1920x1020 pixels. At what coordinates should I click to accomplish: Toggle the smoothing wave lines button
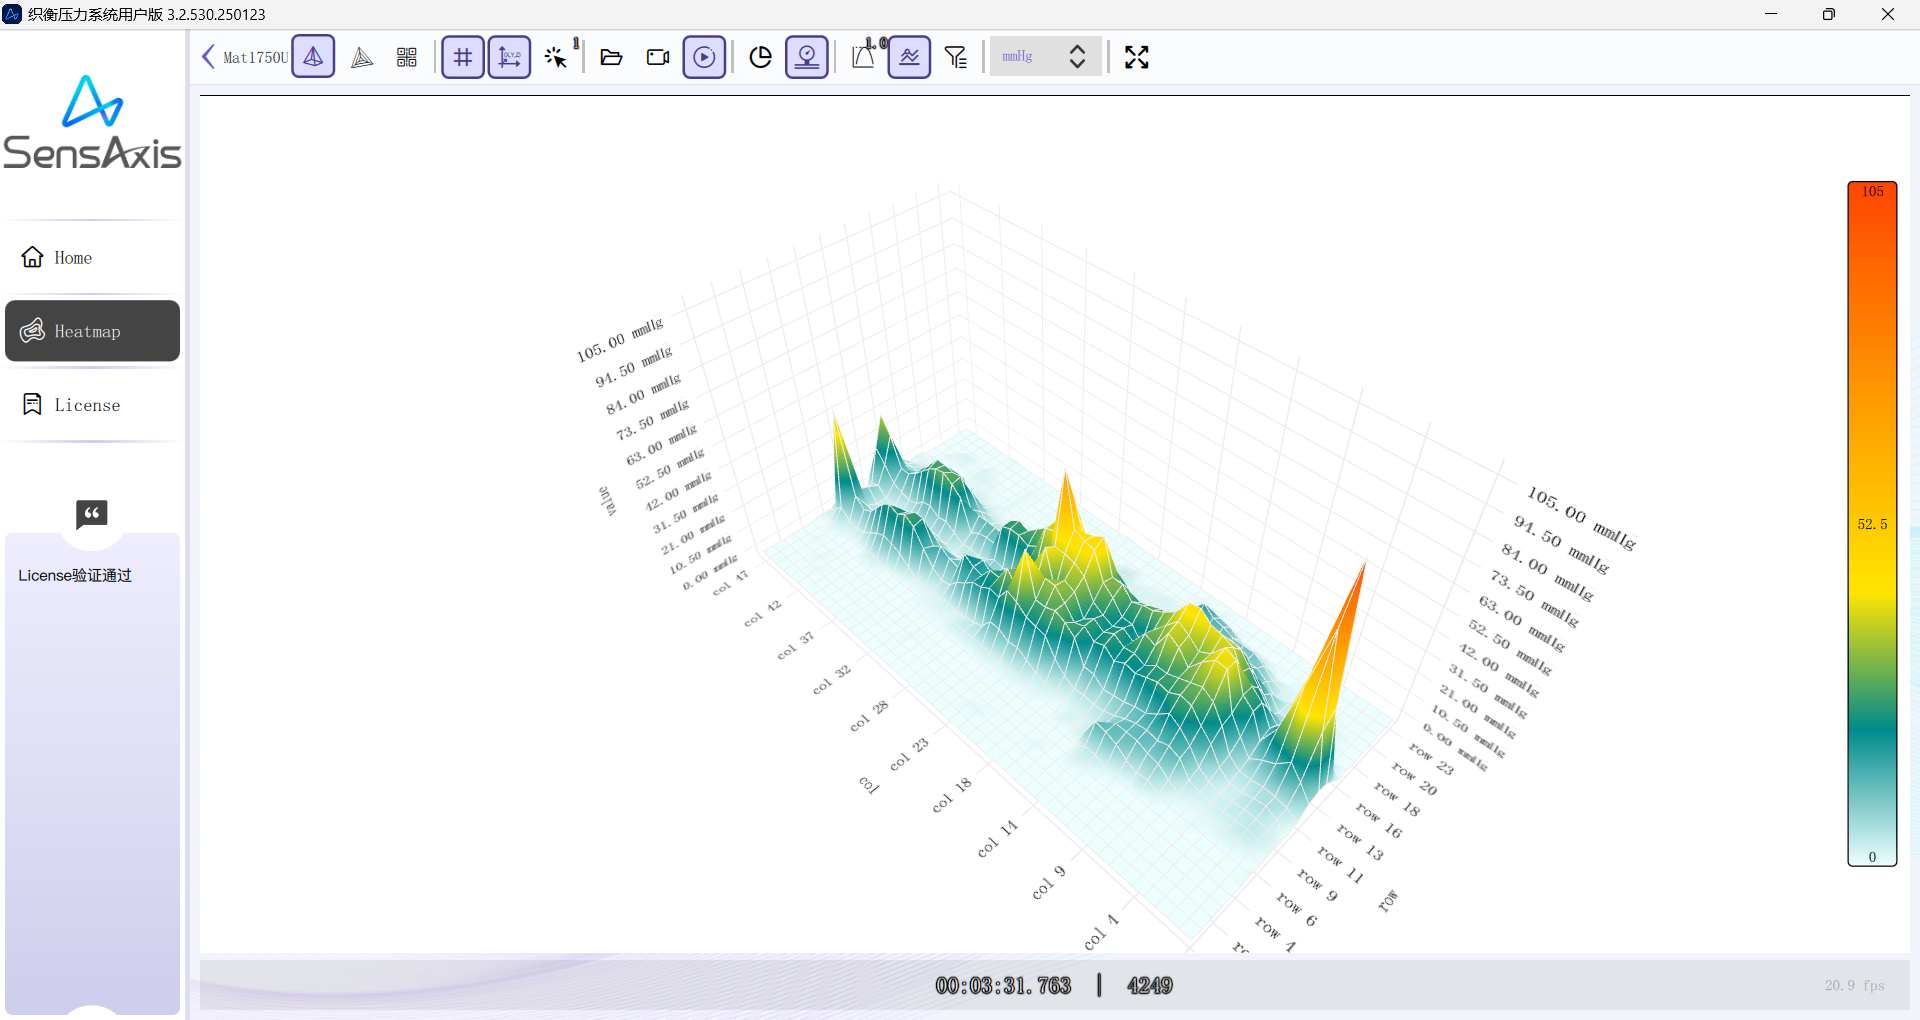[910, 57]
